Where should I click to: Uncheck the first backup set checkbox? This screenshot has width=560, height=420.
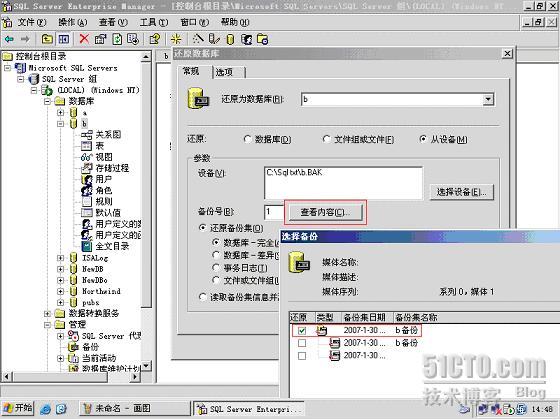[302, 331]
